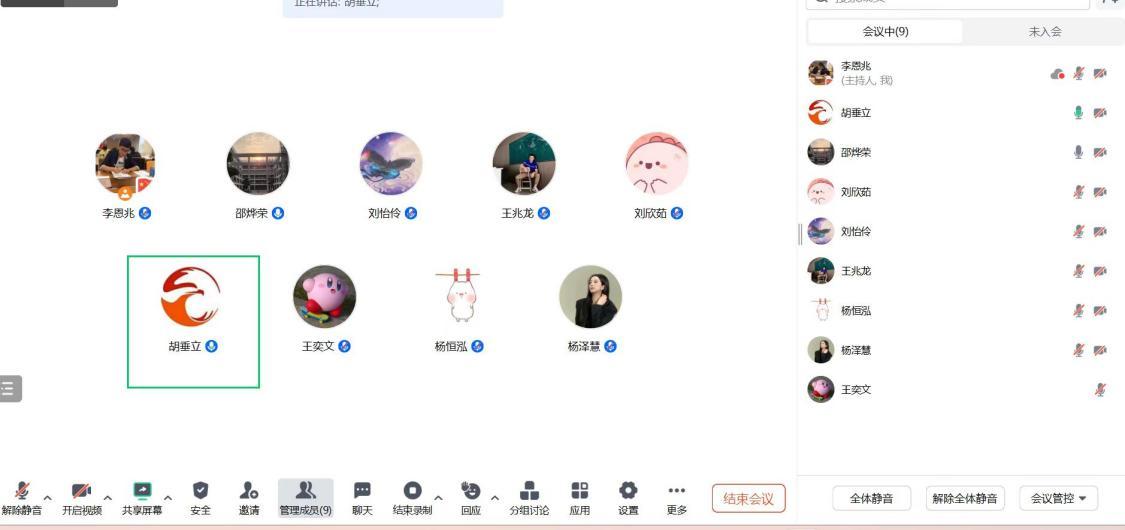Click the 邀请 invite icon
This screenshot has height=530, width=1125.
248,491
